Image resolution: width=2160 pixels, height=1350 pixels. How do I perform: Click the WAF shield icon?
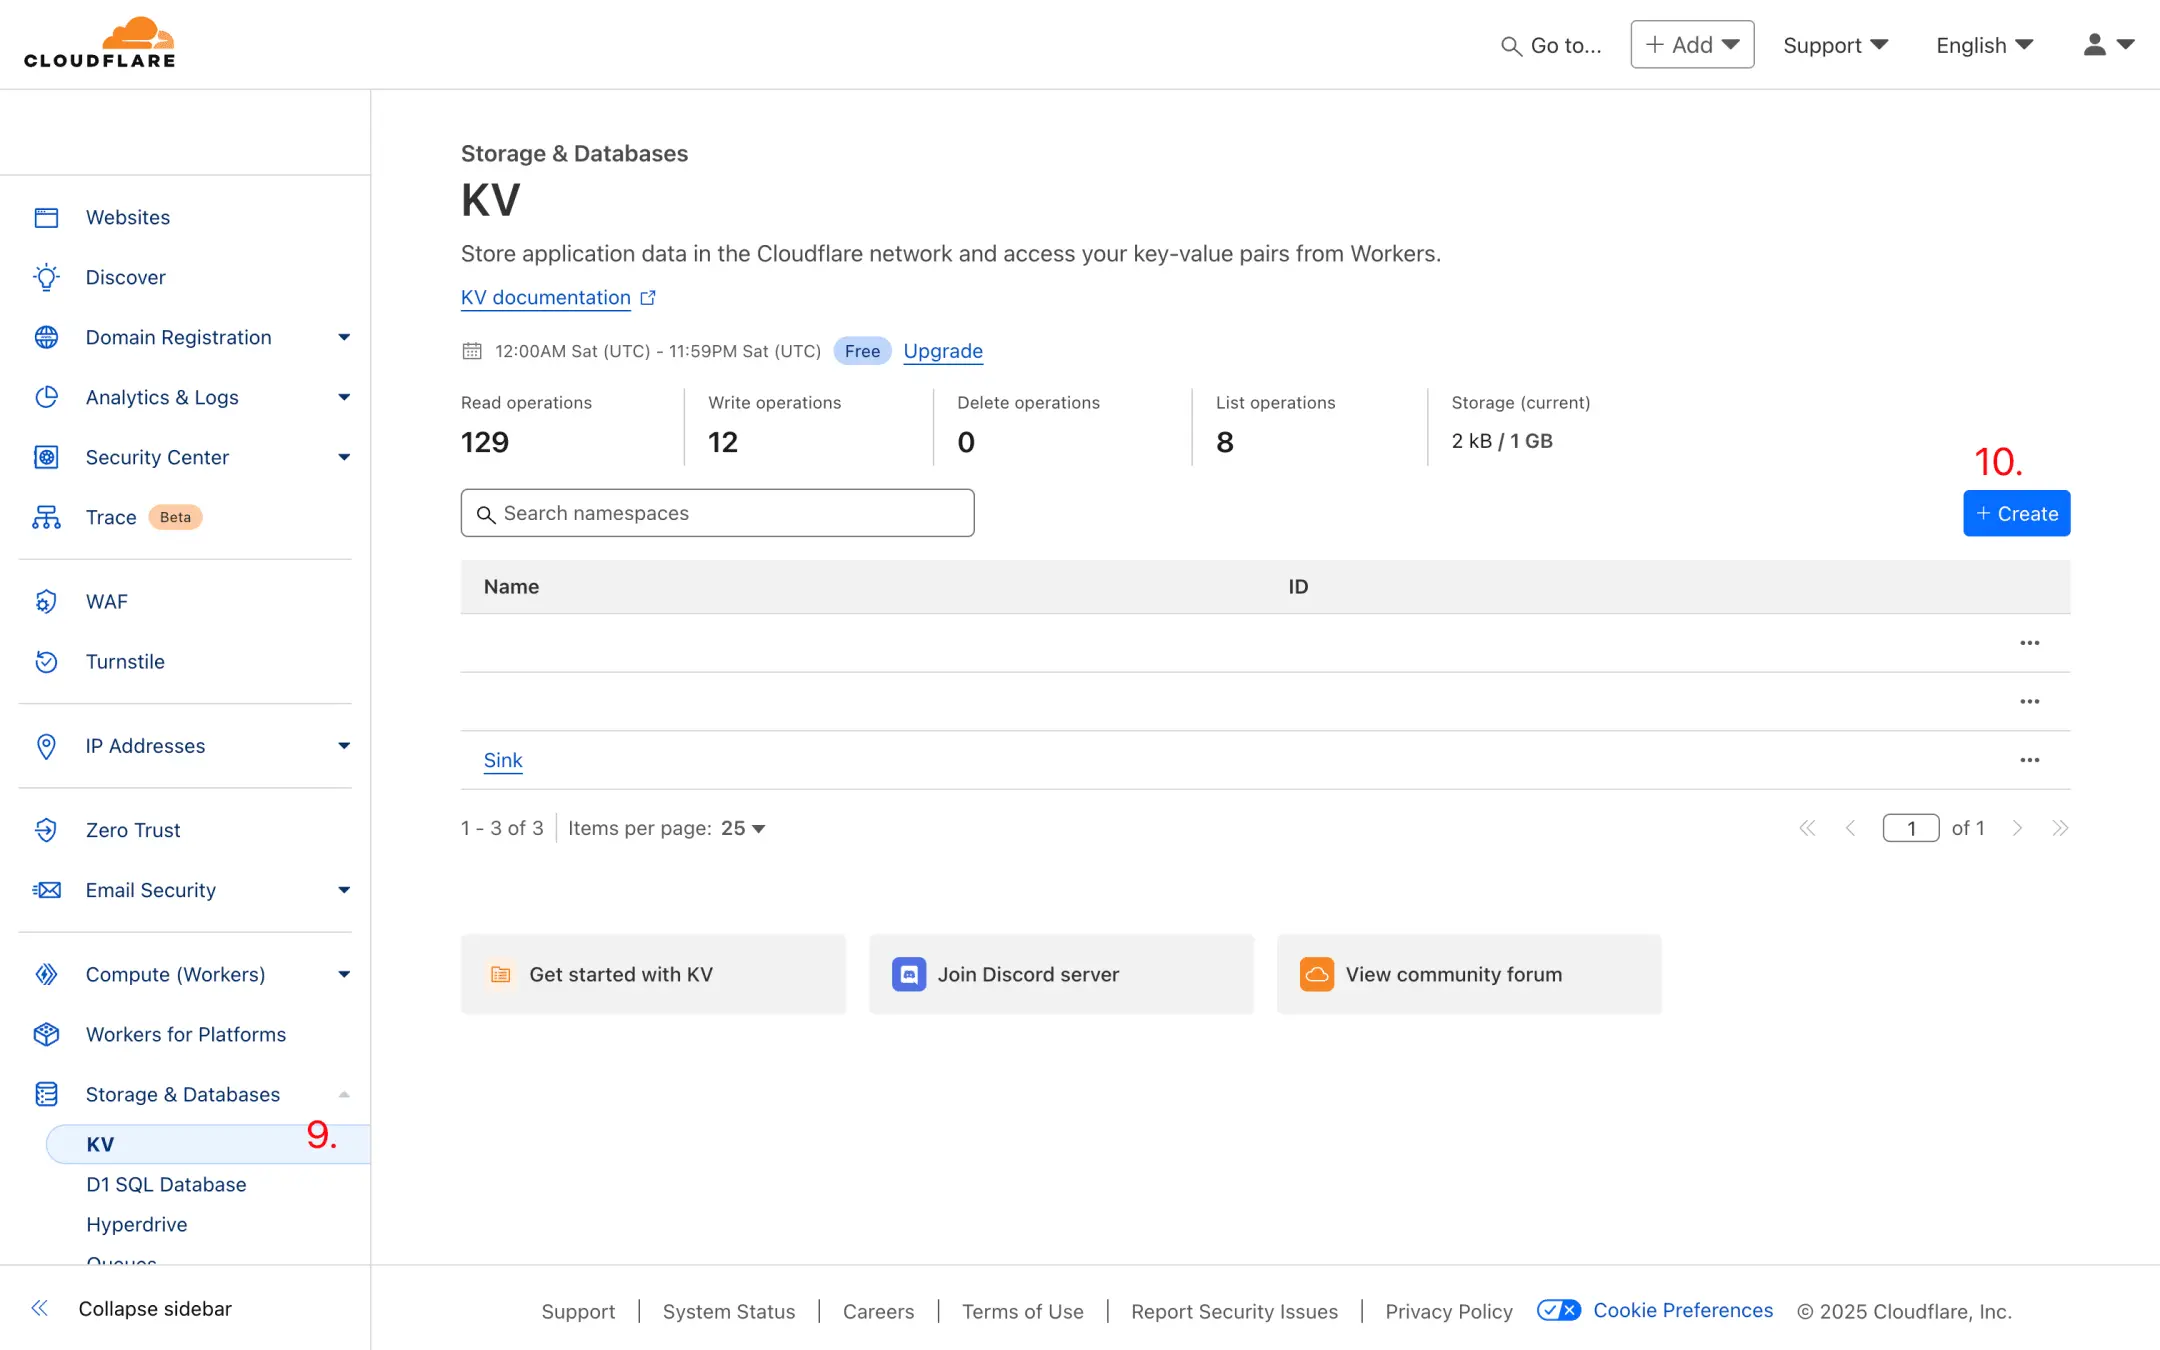pos(46,602)
